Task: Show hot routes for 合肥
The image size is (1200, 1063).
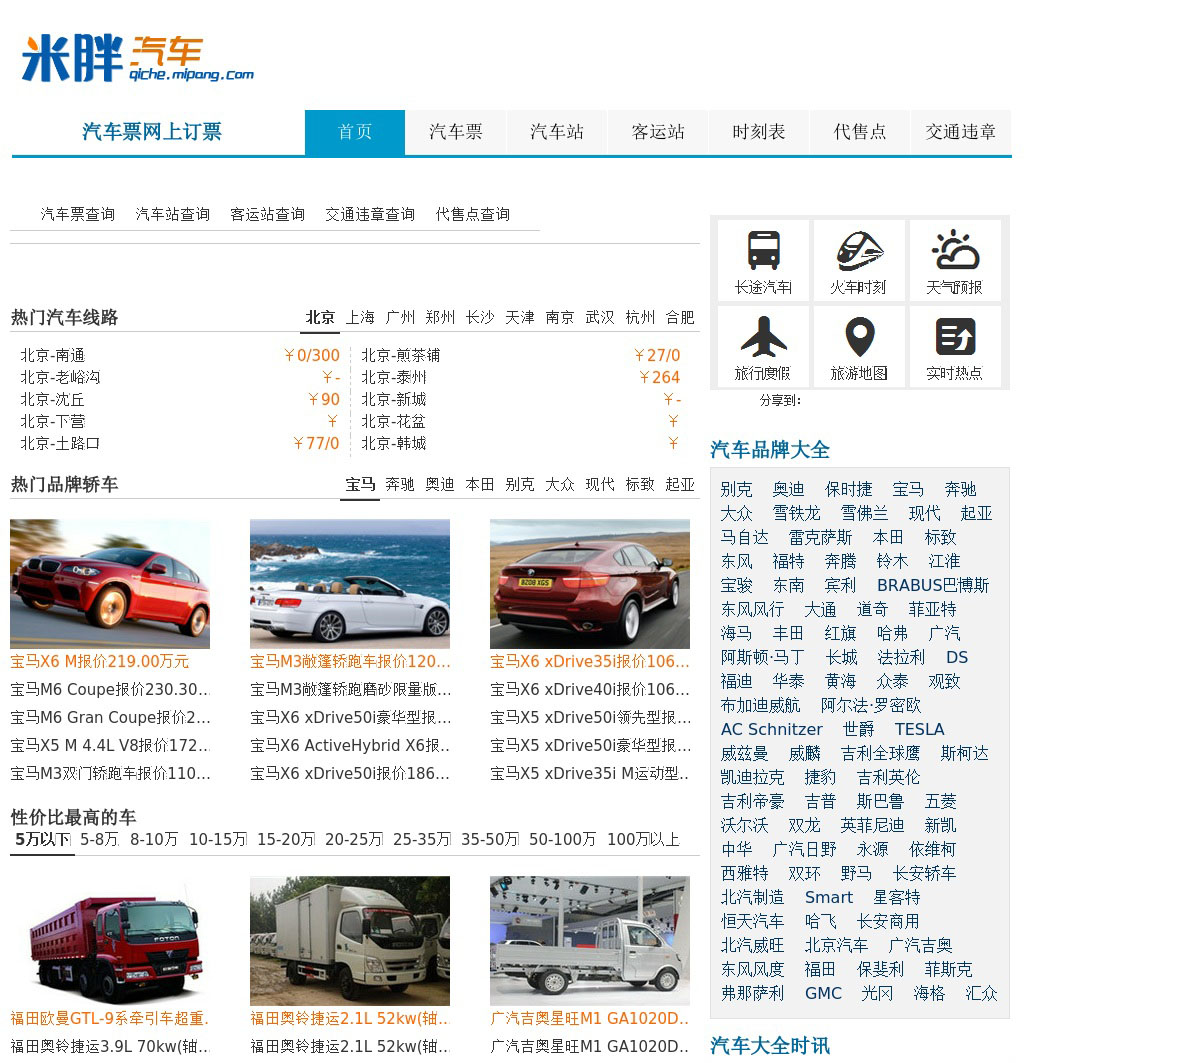Action: [x=680, y=317]
